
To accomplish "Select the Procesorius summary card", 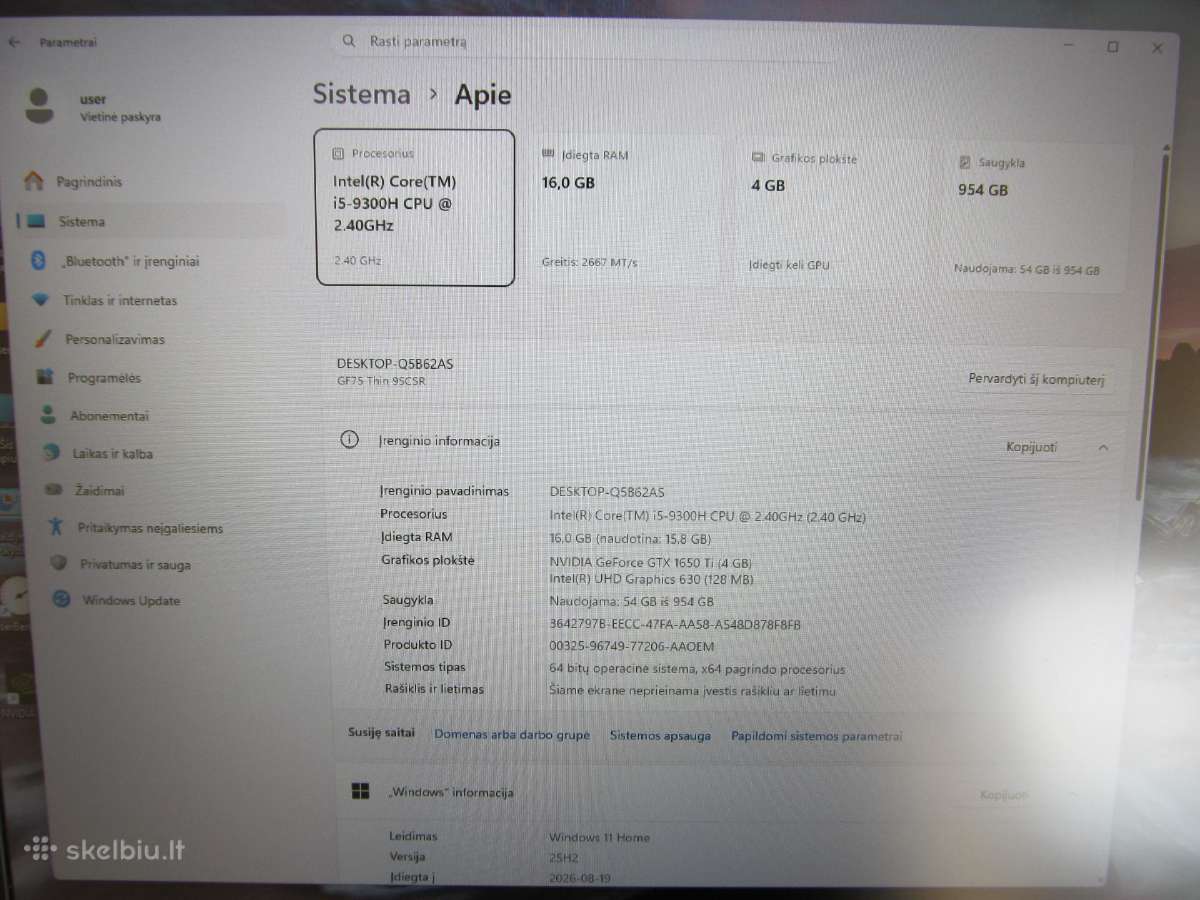I will (x=415, y=208).
